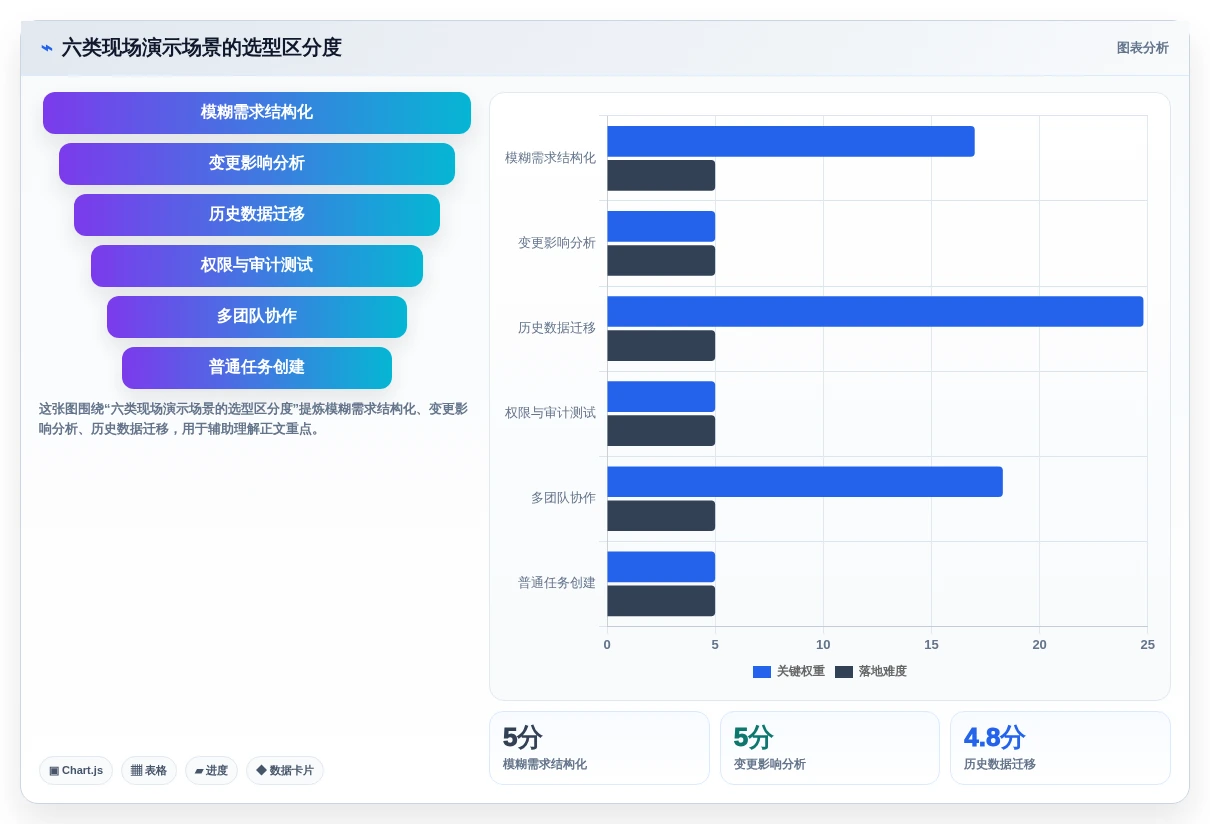Viewport: 1210px width, 824px height.
Task: Click the description paragraph starting 这张图围绕
Action: (253, 419)
